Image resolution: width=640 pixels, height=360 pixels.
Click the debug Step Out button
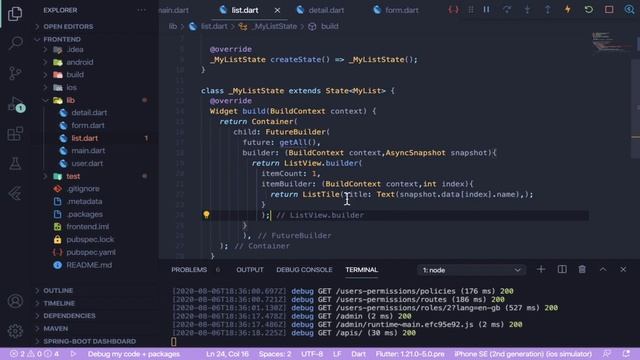point(547,9)
